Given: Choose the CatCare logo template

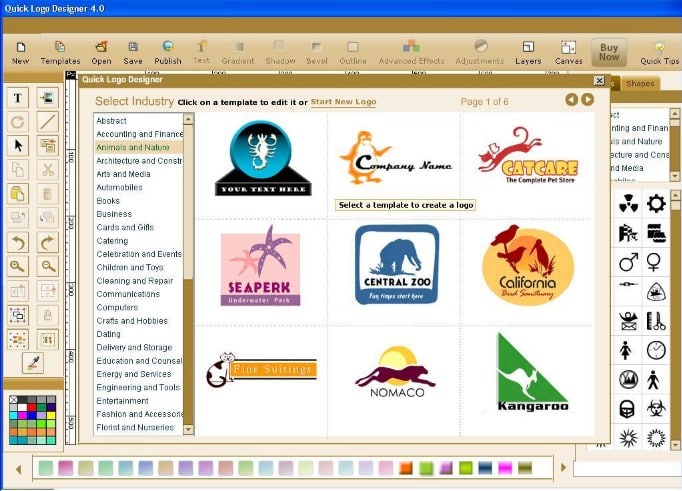Looking at the screenshot, I should [528, 155].
